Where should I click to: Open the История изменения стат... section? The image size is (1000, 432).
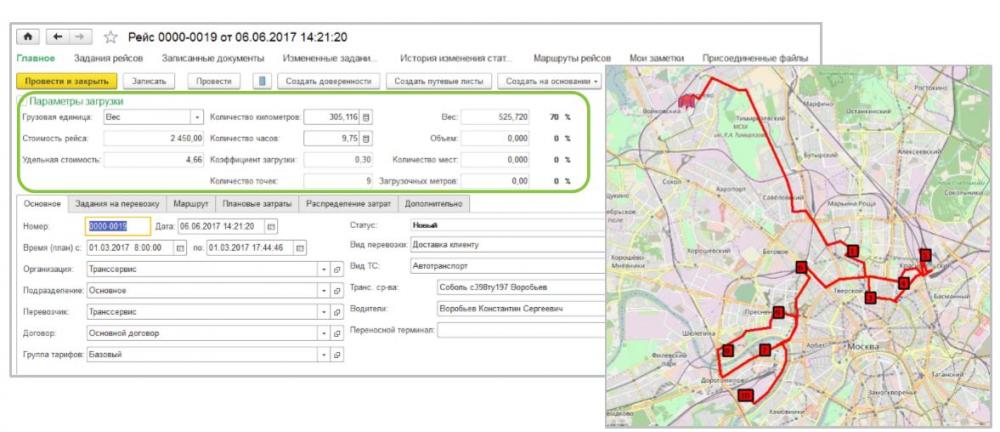pyautogui.click(x=456, y=58)
